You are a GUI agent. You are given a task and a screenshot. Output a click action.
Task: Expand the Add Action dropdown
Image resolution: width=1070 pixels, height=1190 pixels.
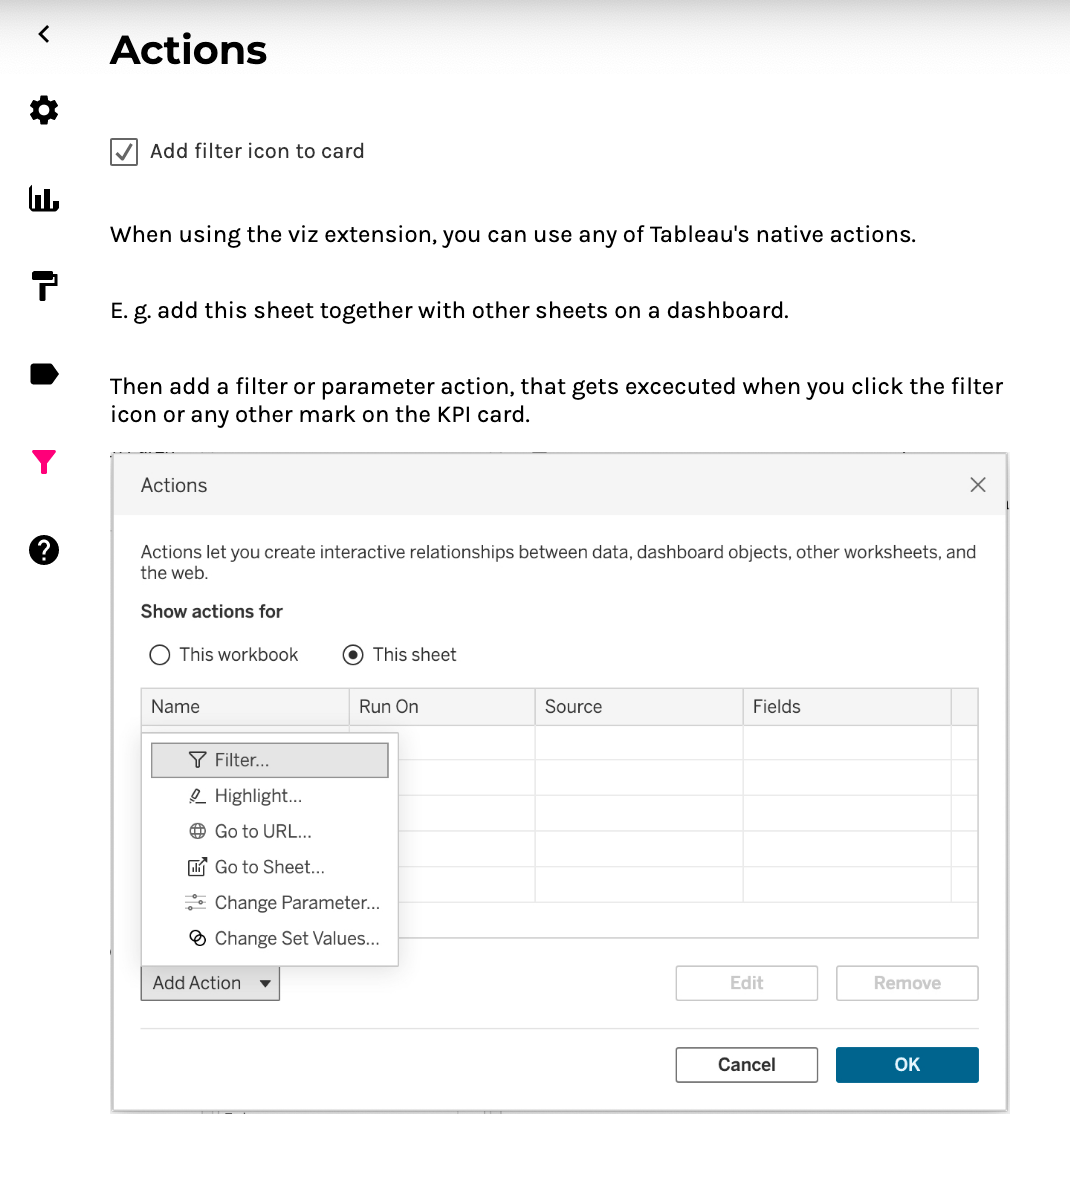tap(210, 983)
